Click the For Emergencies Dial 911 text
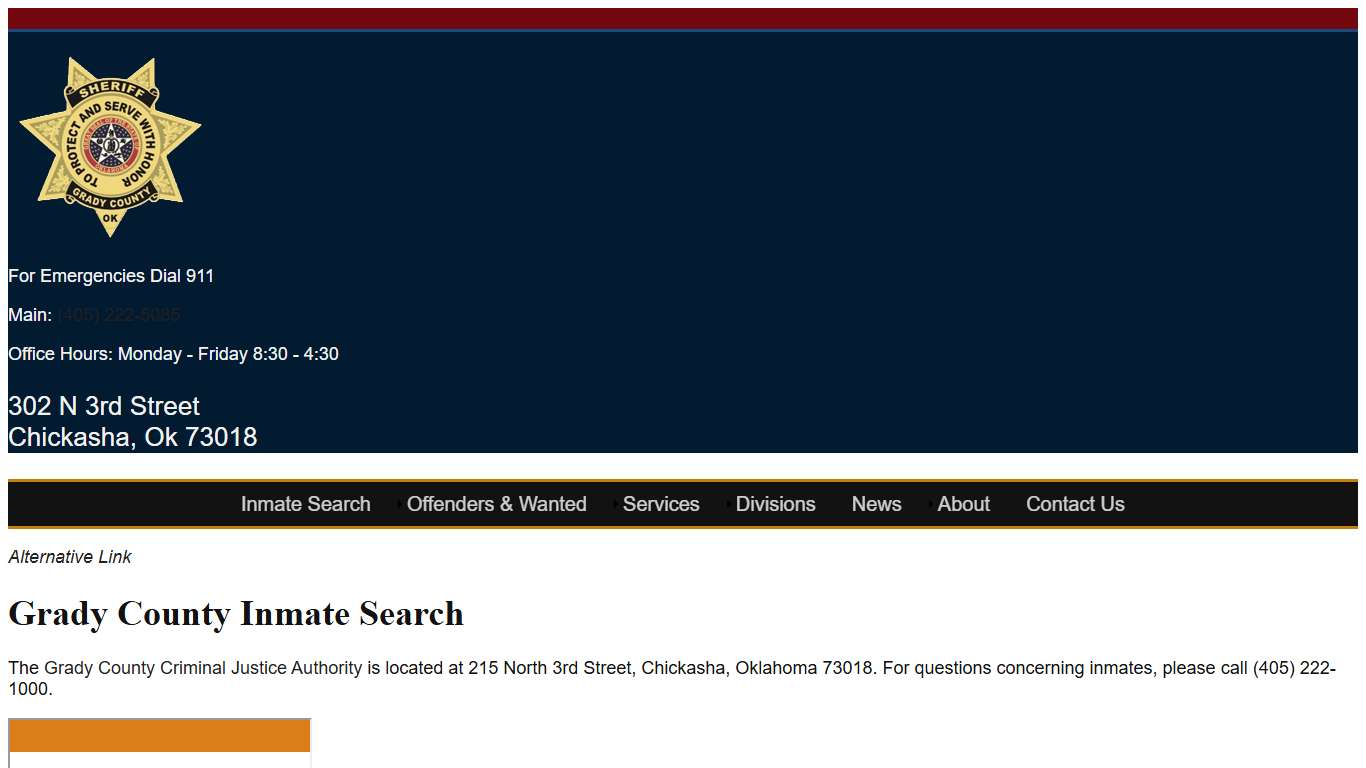 point(110,275)
